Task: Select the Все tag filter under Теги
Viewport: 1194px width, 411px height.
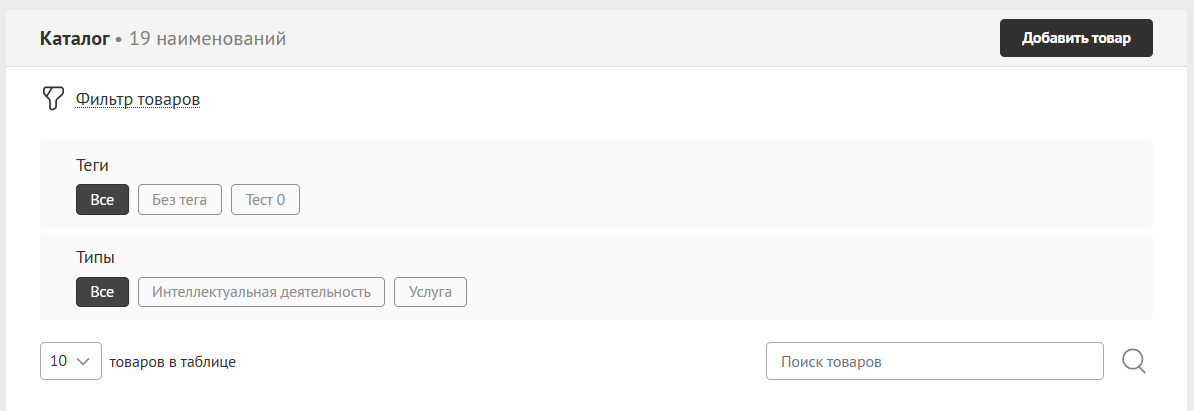Action: click(x=102, y=199)
